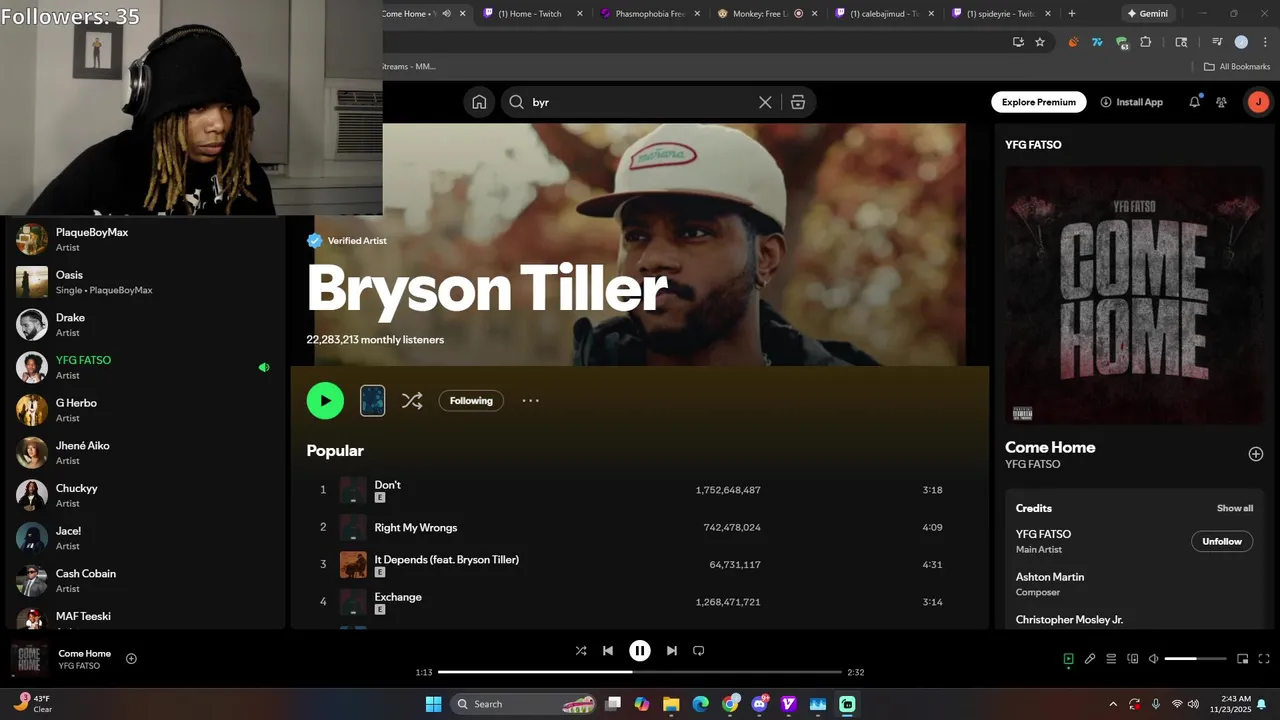The width and height of the screenshot is (1280, 720).
Task: Show lyrics with the microphone icon
Action: coord(1090,659)
